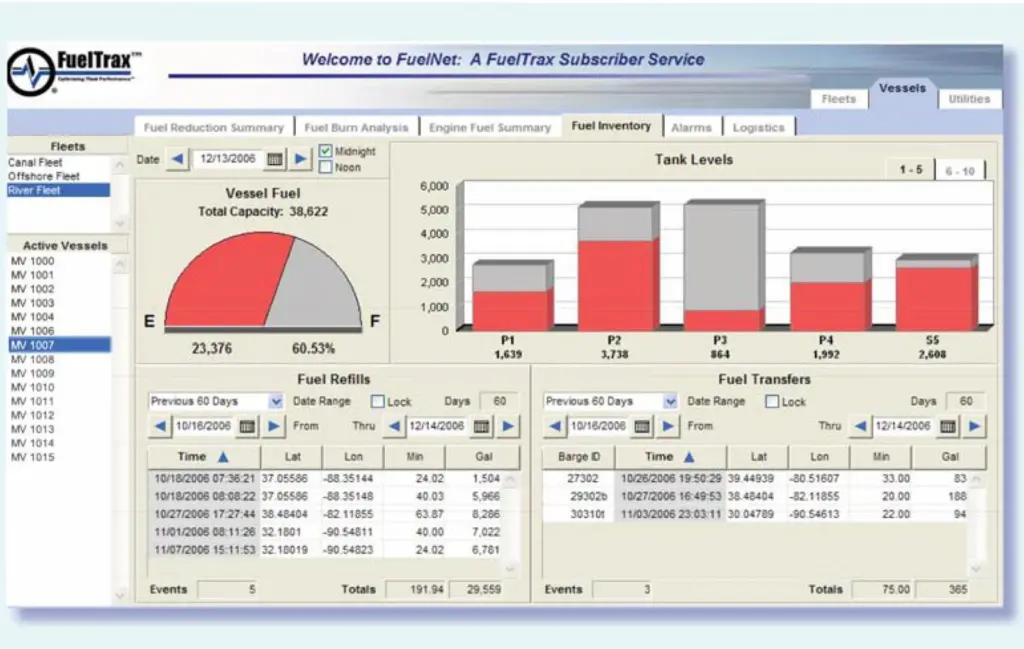Step Fuel Refills Thru date backward
The width and height of the screenshot is (1024, 649).
[x=394, y=426]
